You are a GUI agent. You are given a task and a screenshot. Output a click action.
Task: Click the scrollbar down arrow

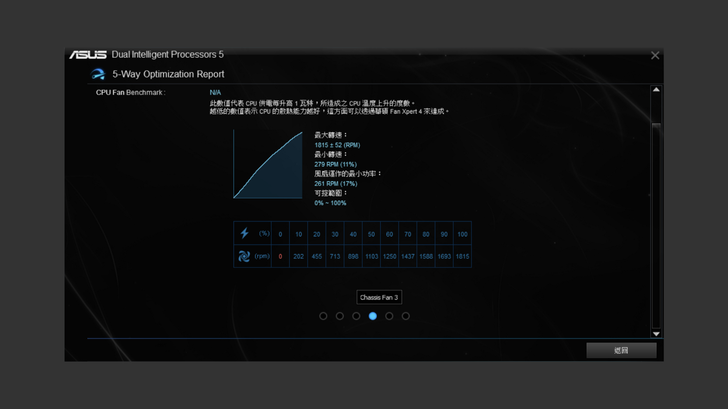[656, 334]
